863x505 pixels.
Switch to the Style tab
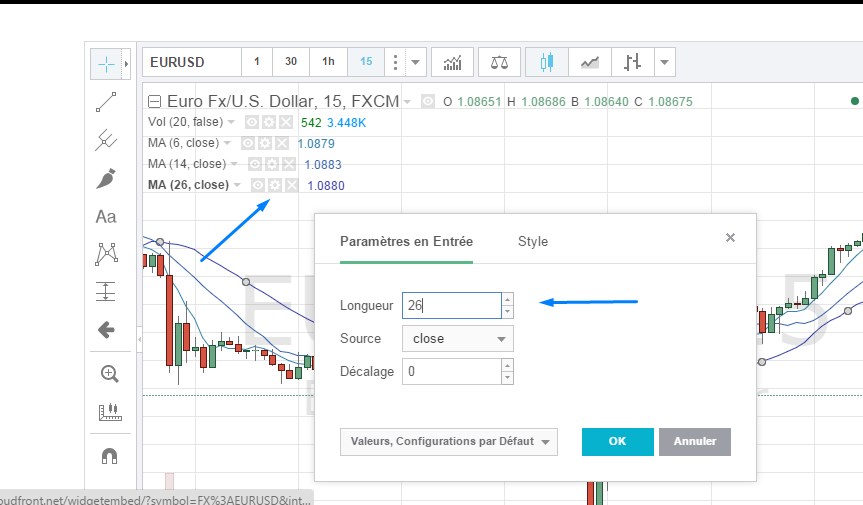click(x=532, y=241)
